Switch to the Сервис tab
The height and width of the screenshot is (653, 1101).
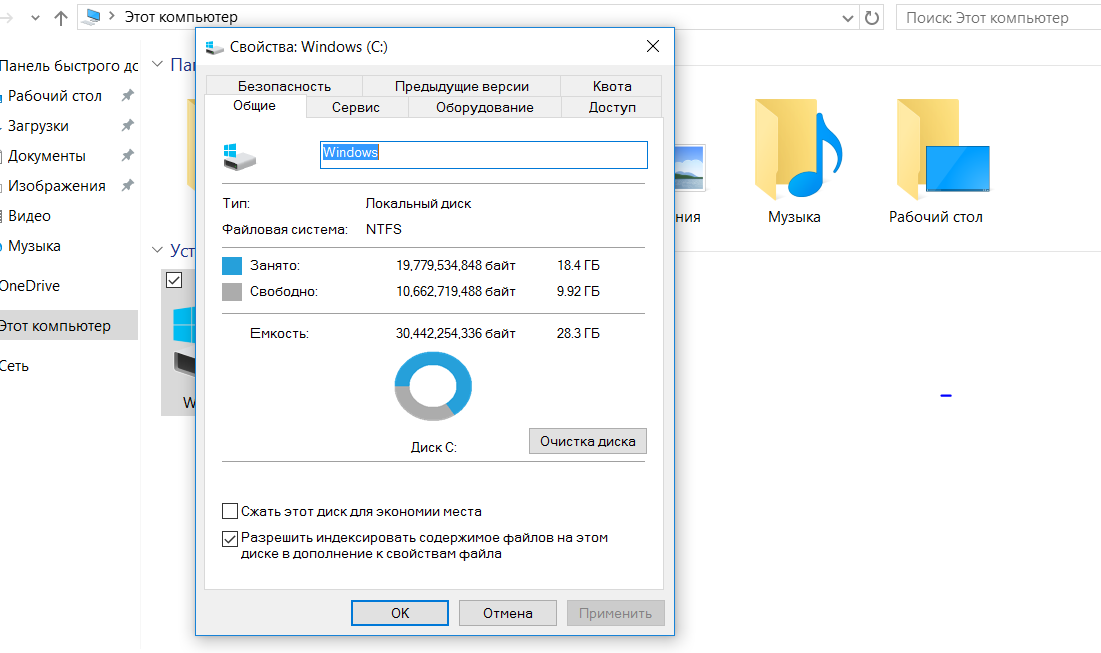coord(356,107)
